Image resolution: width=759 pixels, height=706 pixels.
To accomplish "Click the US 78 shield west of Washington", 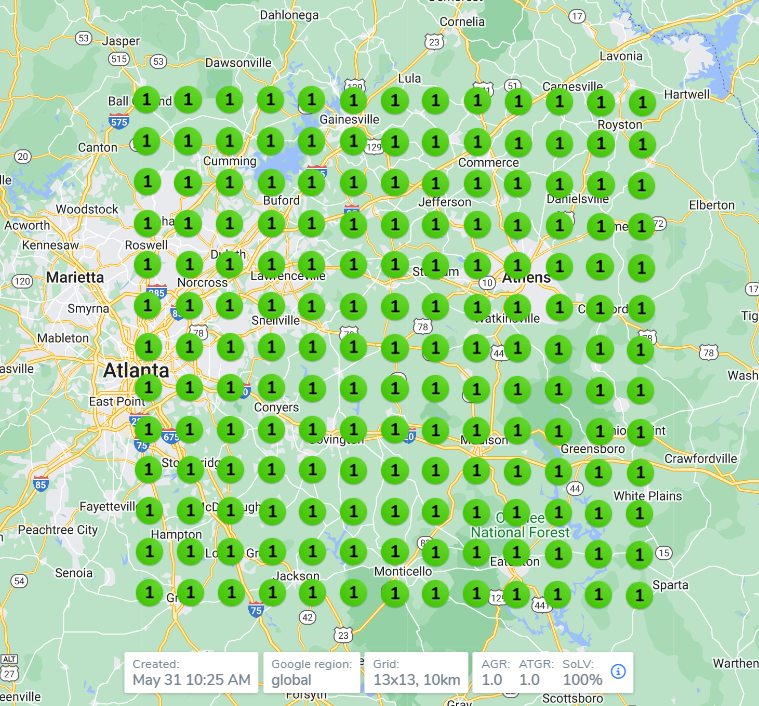I will (x=709, y=352).
